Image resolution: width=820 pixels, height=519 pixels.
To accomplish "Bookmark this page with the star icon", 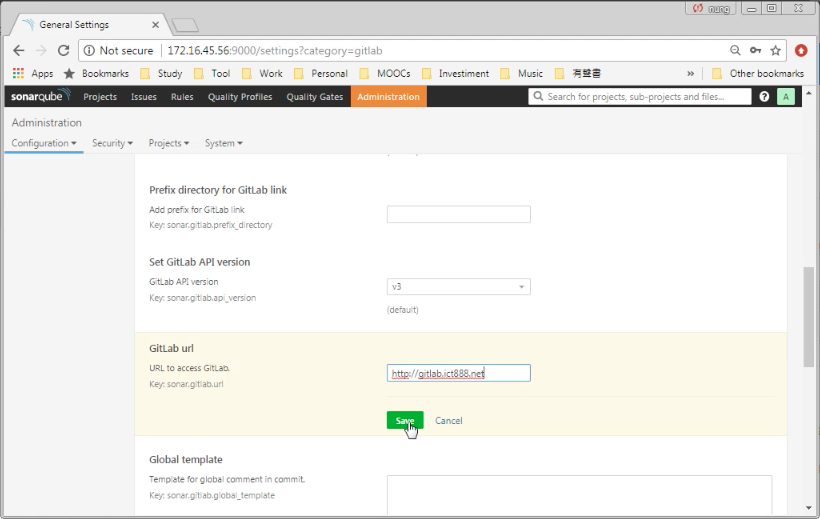I will (776, 50).
